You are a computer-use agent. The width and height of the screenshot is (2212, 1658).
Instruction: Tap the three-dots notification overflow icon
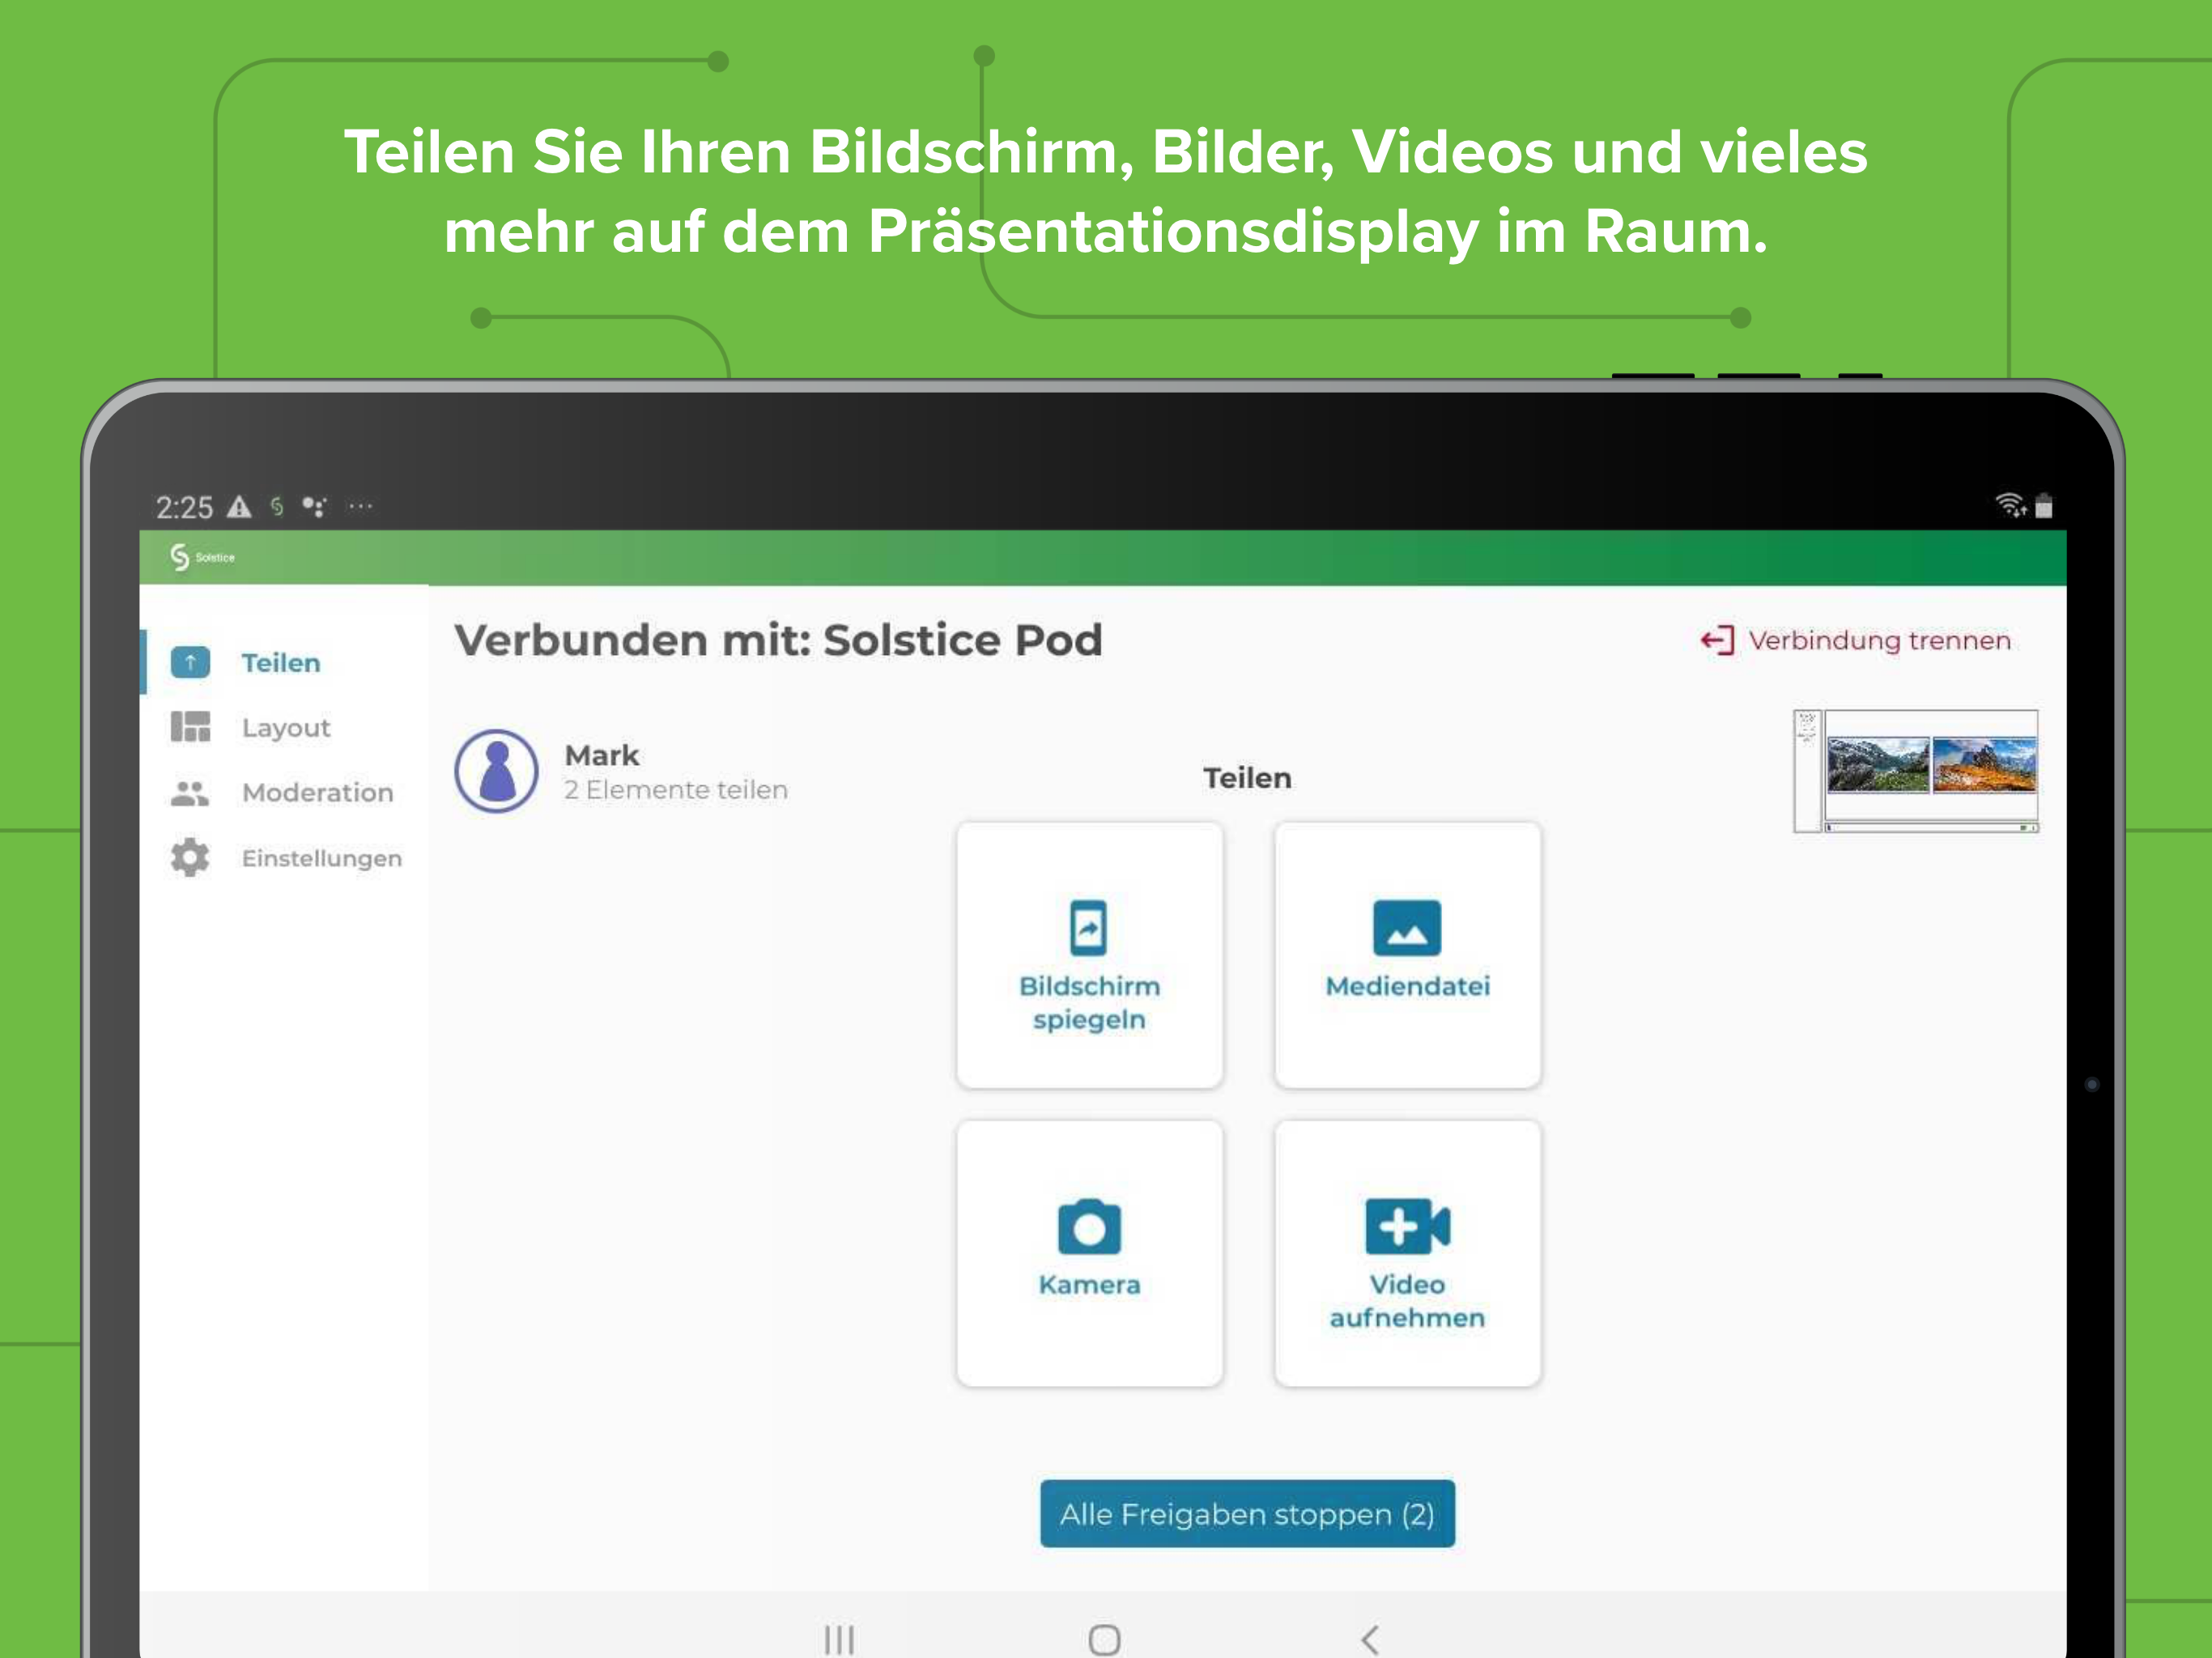pyautogui.click(x=360, y=506)
